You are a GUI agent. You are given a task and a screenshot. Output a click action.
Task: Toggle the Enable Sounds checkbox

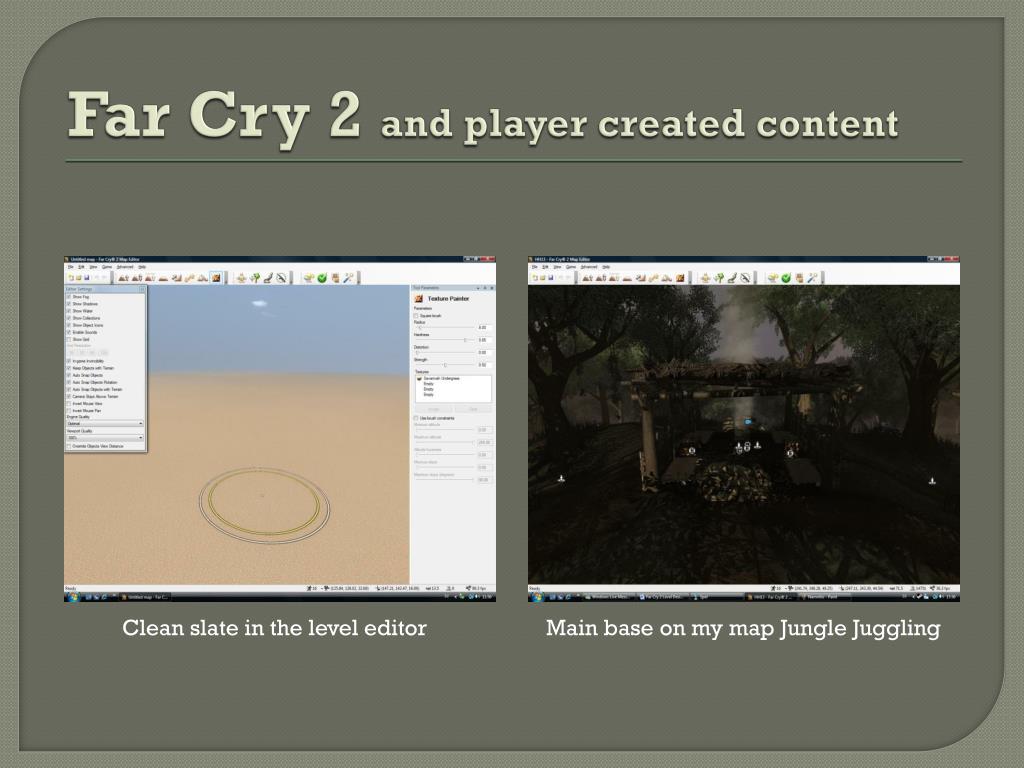coord(69,332)
